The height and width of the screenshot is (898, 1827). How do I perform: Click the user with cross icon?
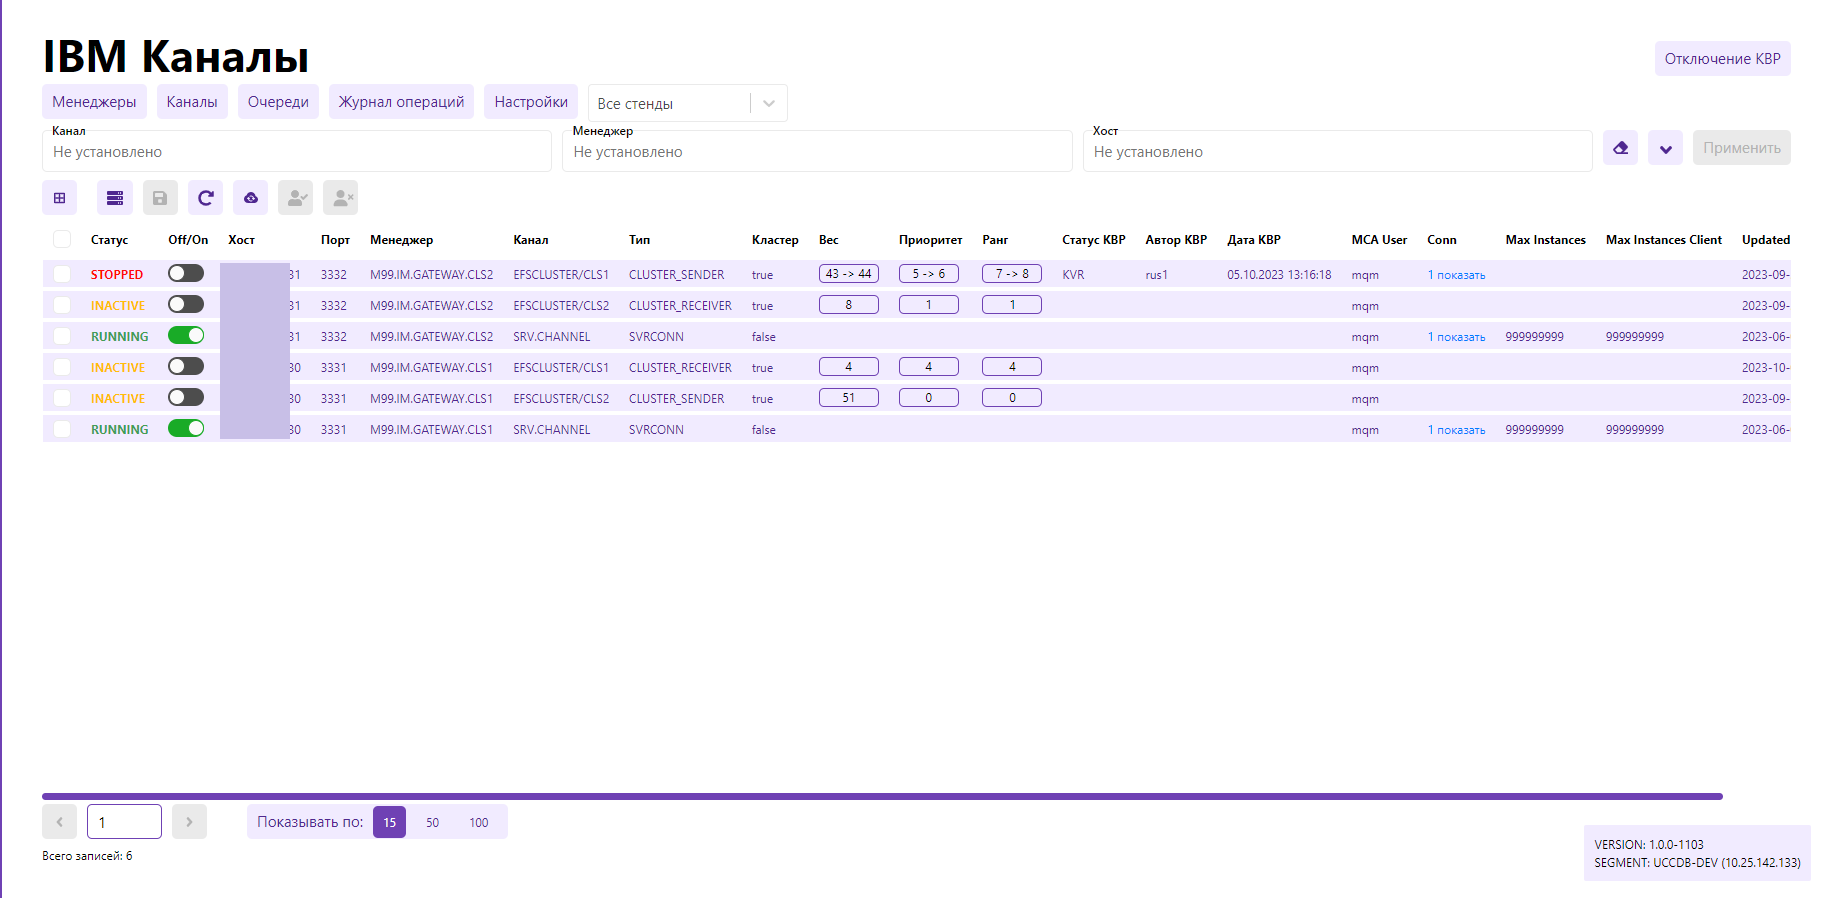point(341,198)
